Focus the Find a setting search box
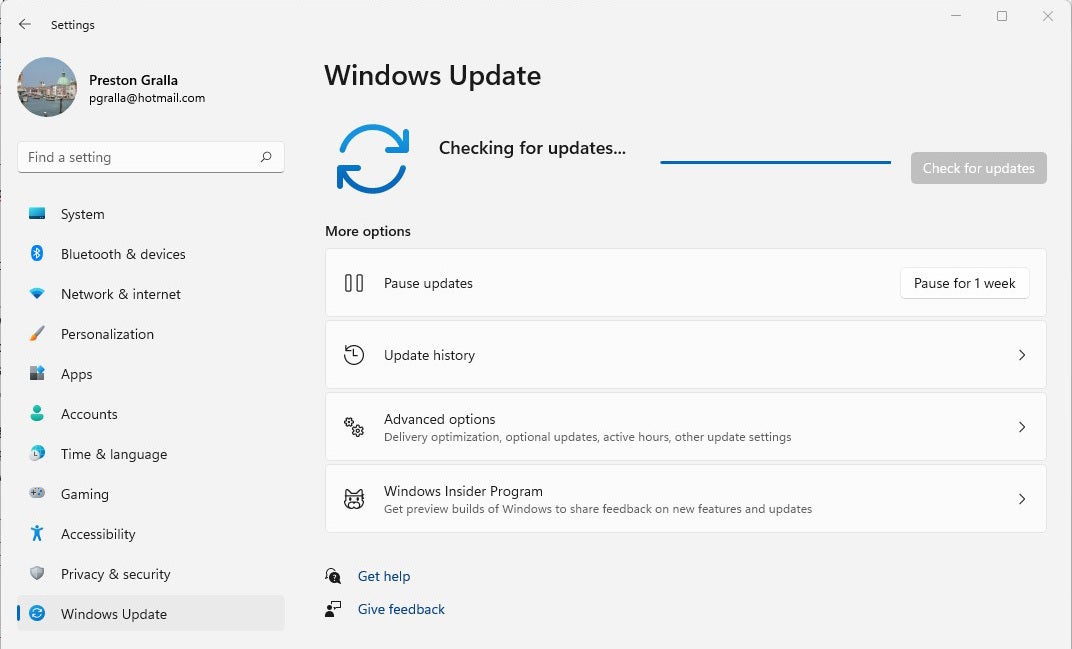This screenshot has height=649, width=1072. 150,157
